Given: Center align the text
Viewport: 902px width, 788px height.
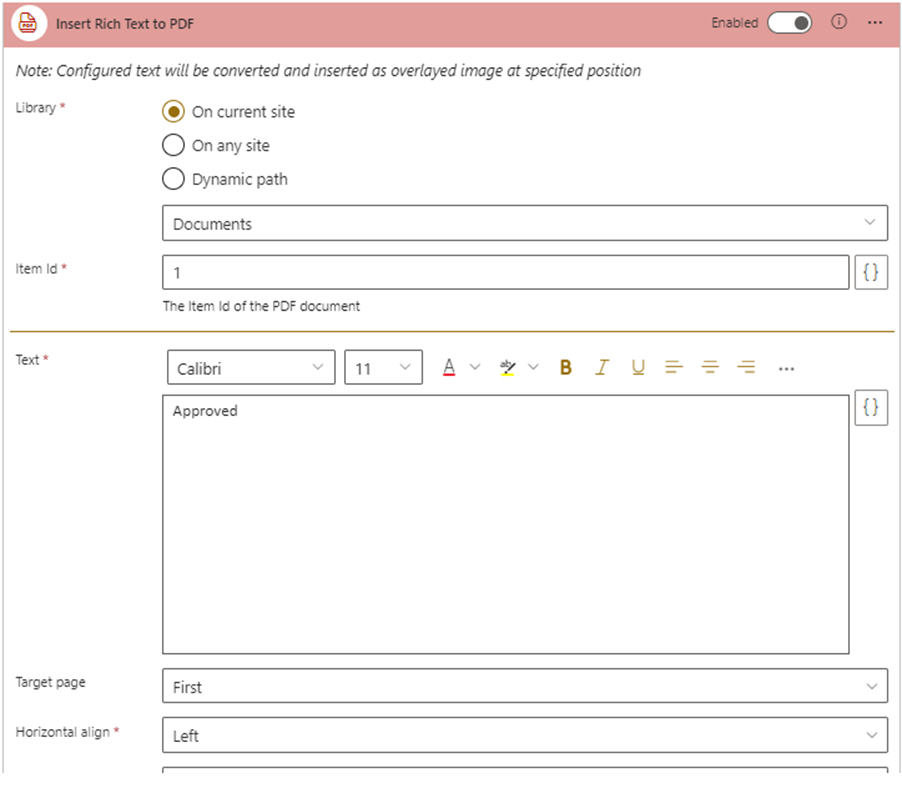Looking at the screenshot, I should pos(710,368).
